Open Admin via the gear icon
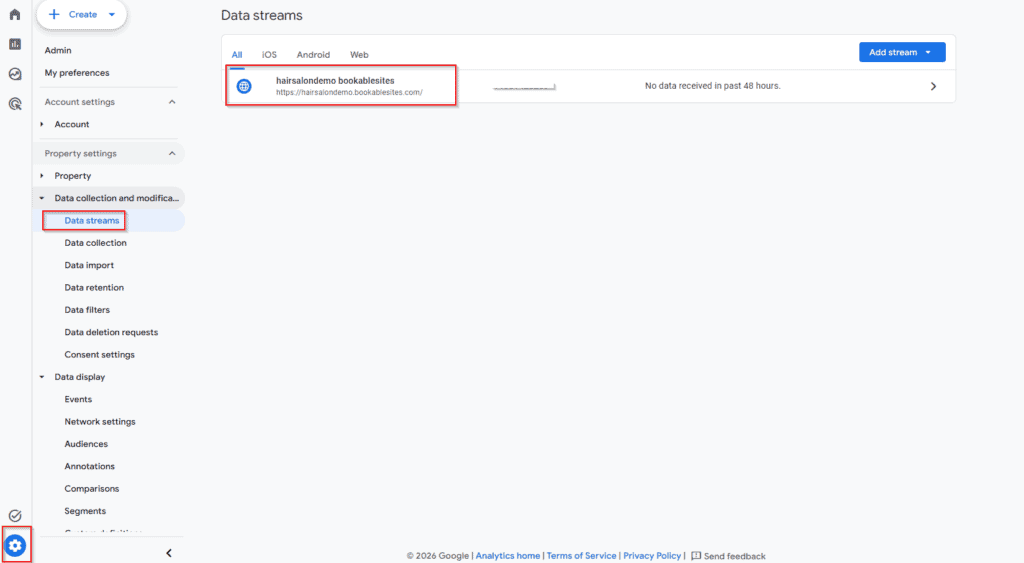Image resolution: width=1024 pixels, height=563 pixels. click(x=16, y=545)
